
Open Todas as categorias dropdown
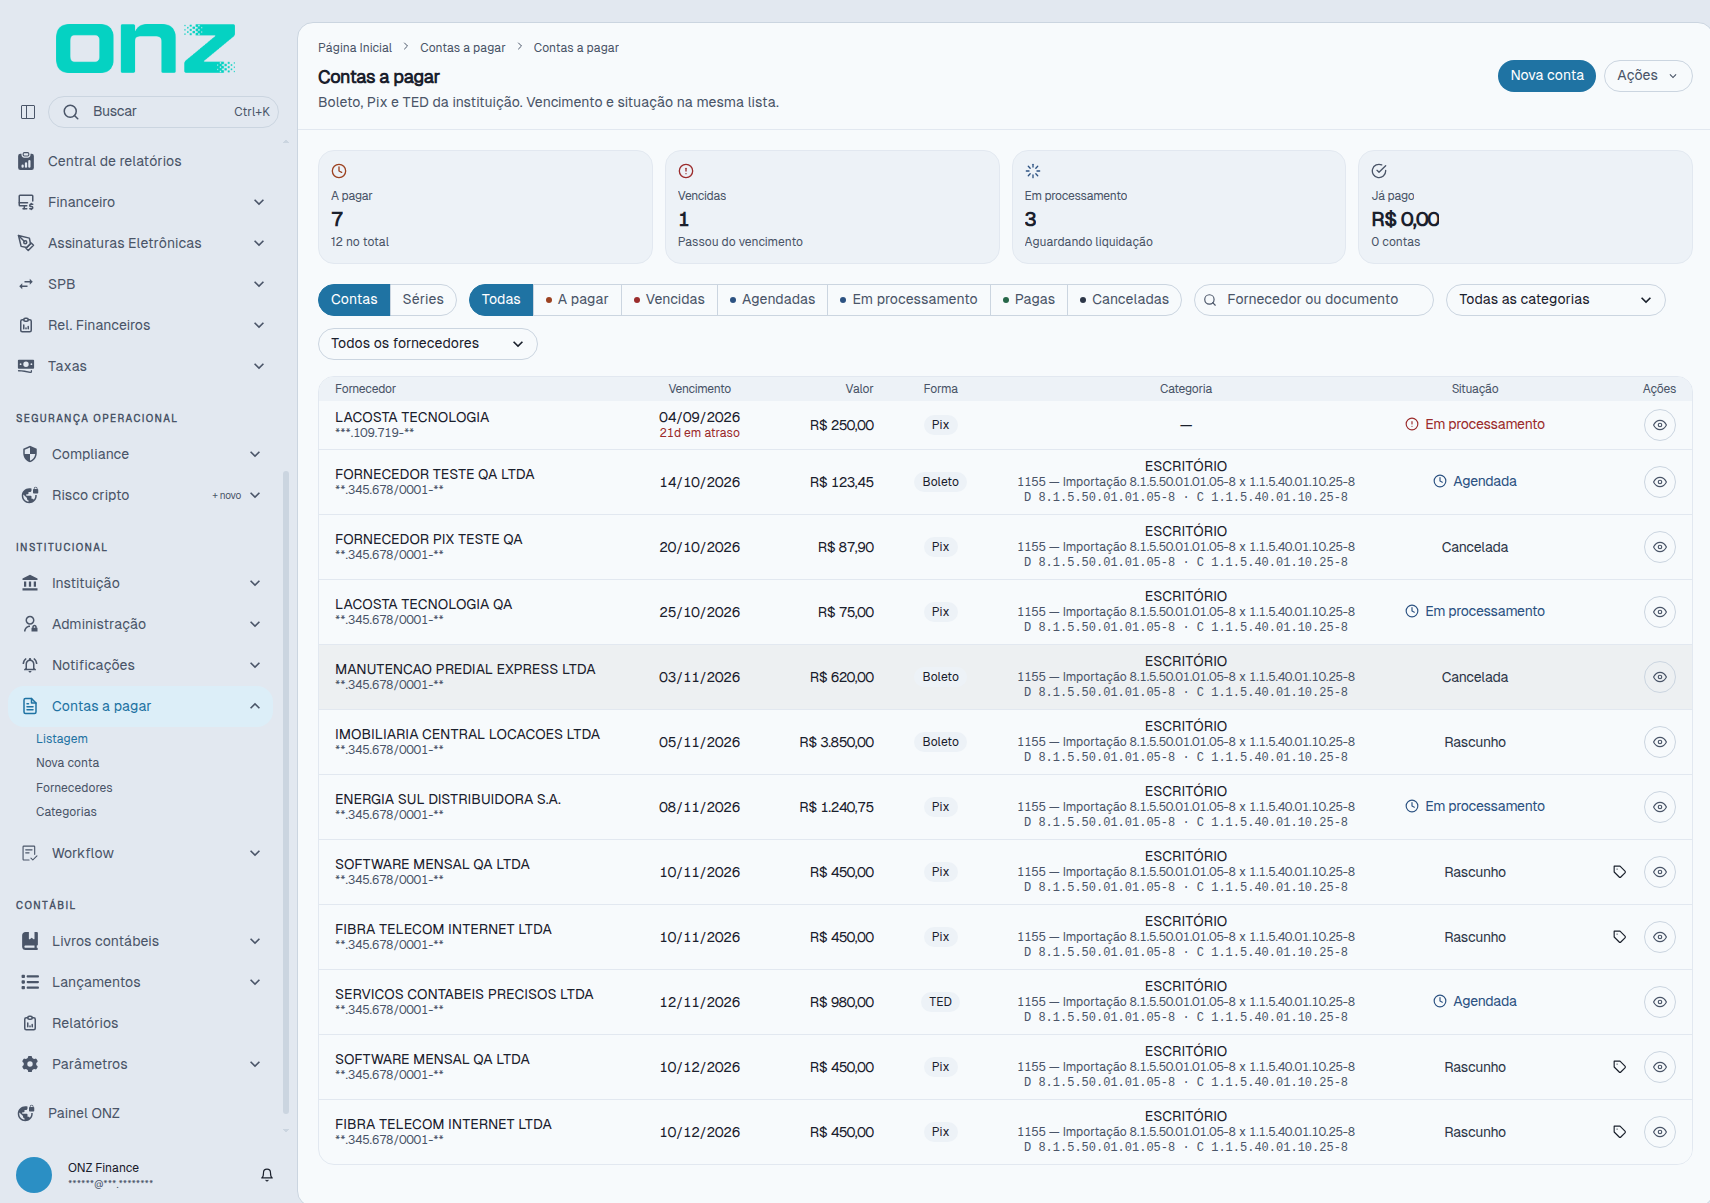click(x=1555, y=300)
